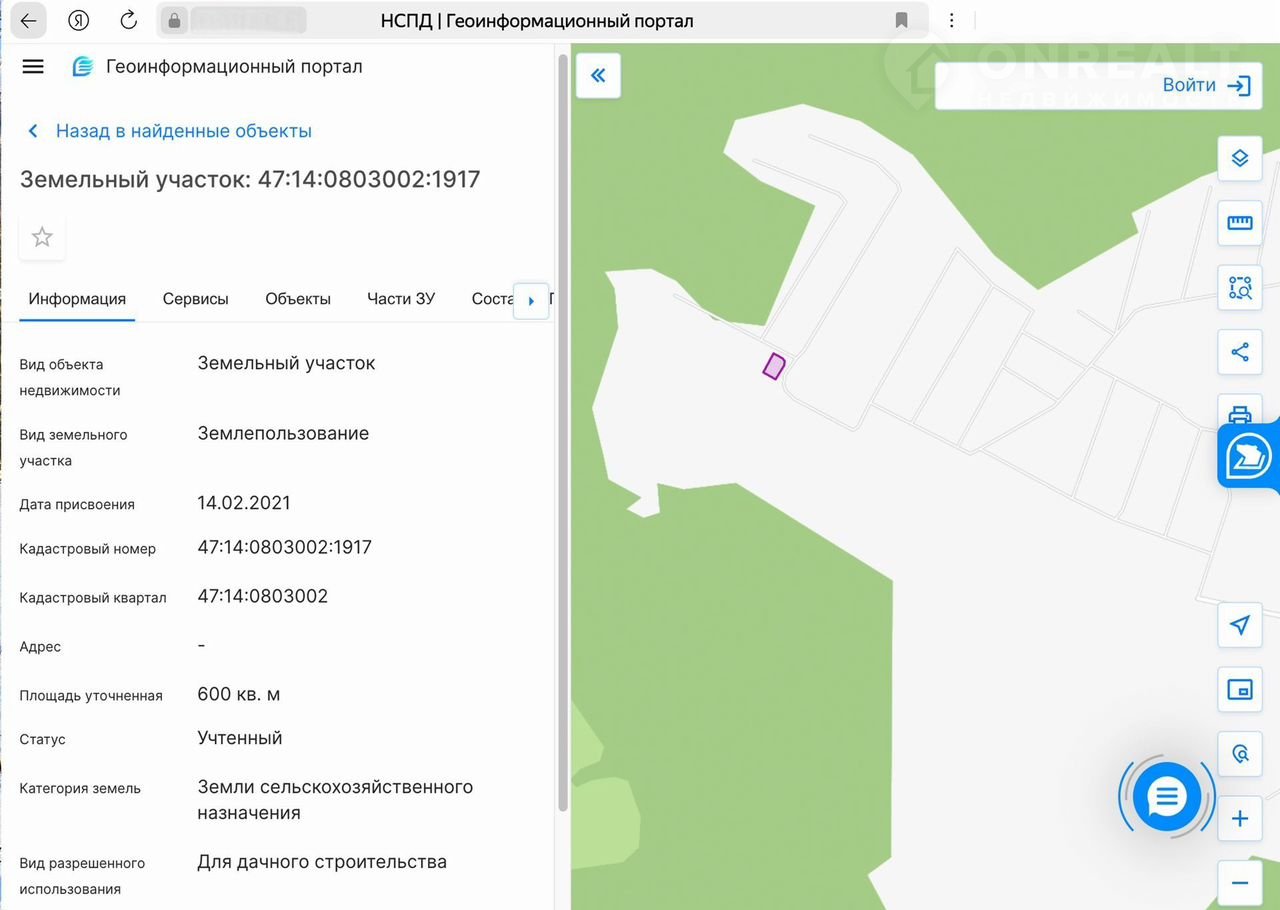This screenshot has height=910, width=1280.
Task: Select the ruler measurement tool
Action: [1239, 223]
